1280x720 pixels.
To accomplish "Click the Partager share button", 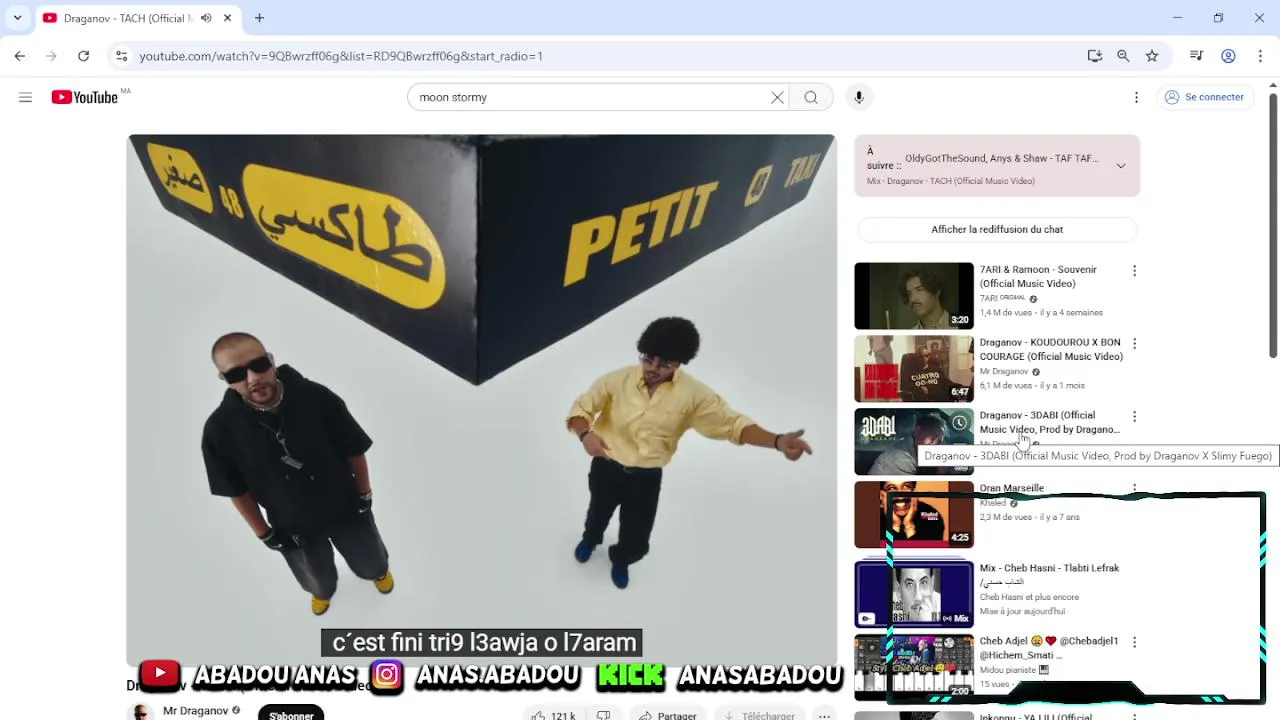I will (667, 715).
